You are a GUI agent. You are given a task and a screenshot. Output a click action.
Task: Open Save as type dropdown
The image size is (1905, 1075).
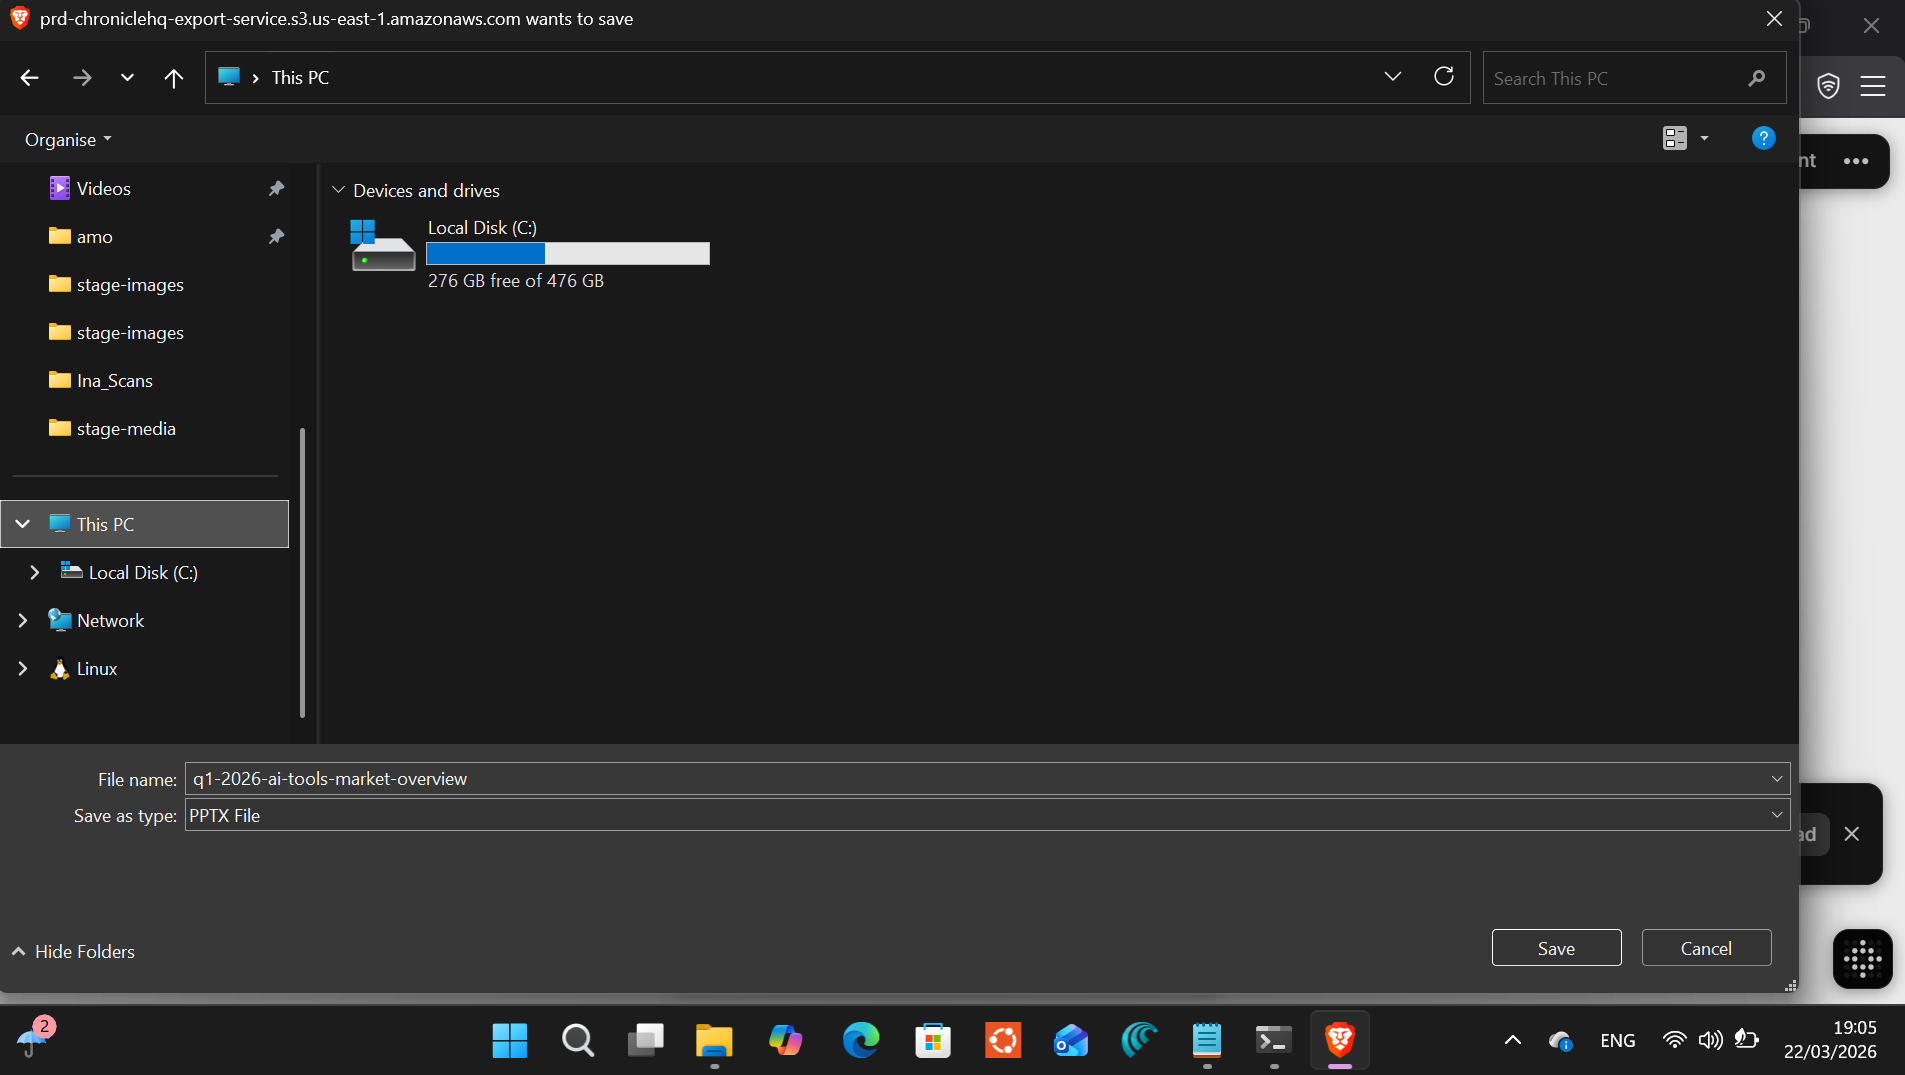click(987, 815)
